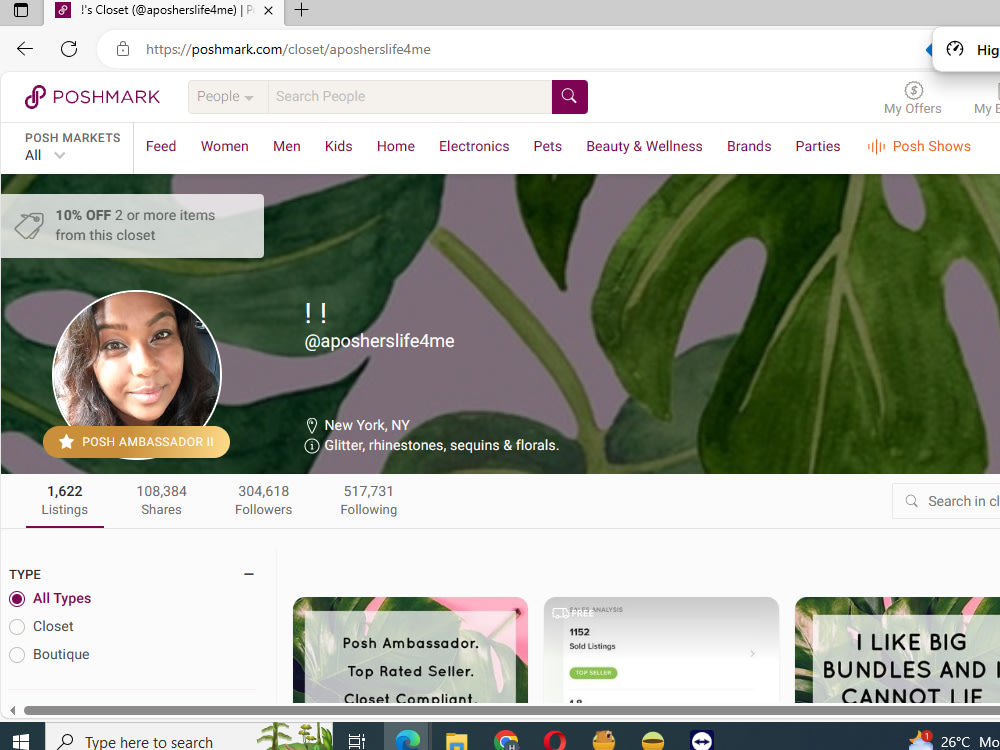Click the @aposherslife4me username
Screen dimensions: 1000x750
click(x=379, y=341)
